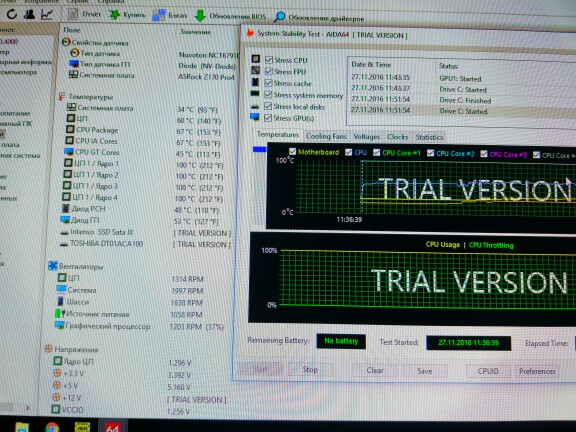The height and width of the screenshot is (432, 576).
Task: Click the Графический процессор fan icon
Action: (59, 325)
